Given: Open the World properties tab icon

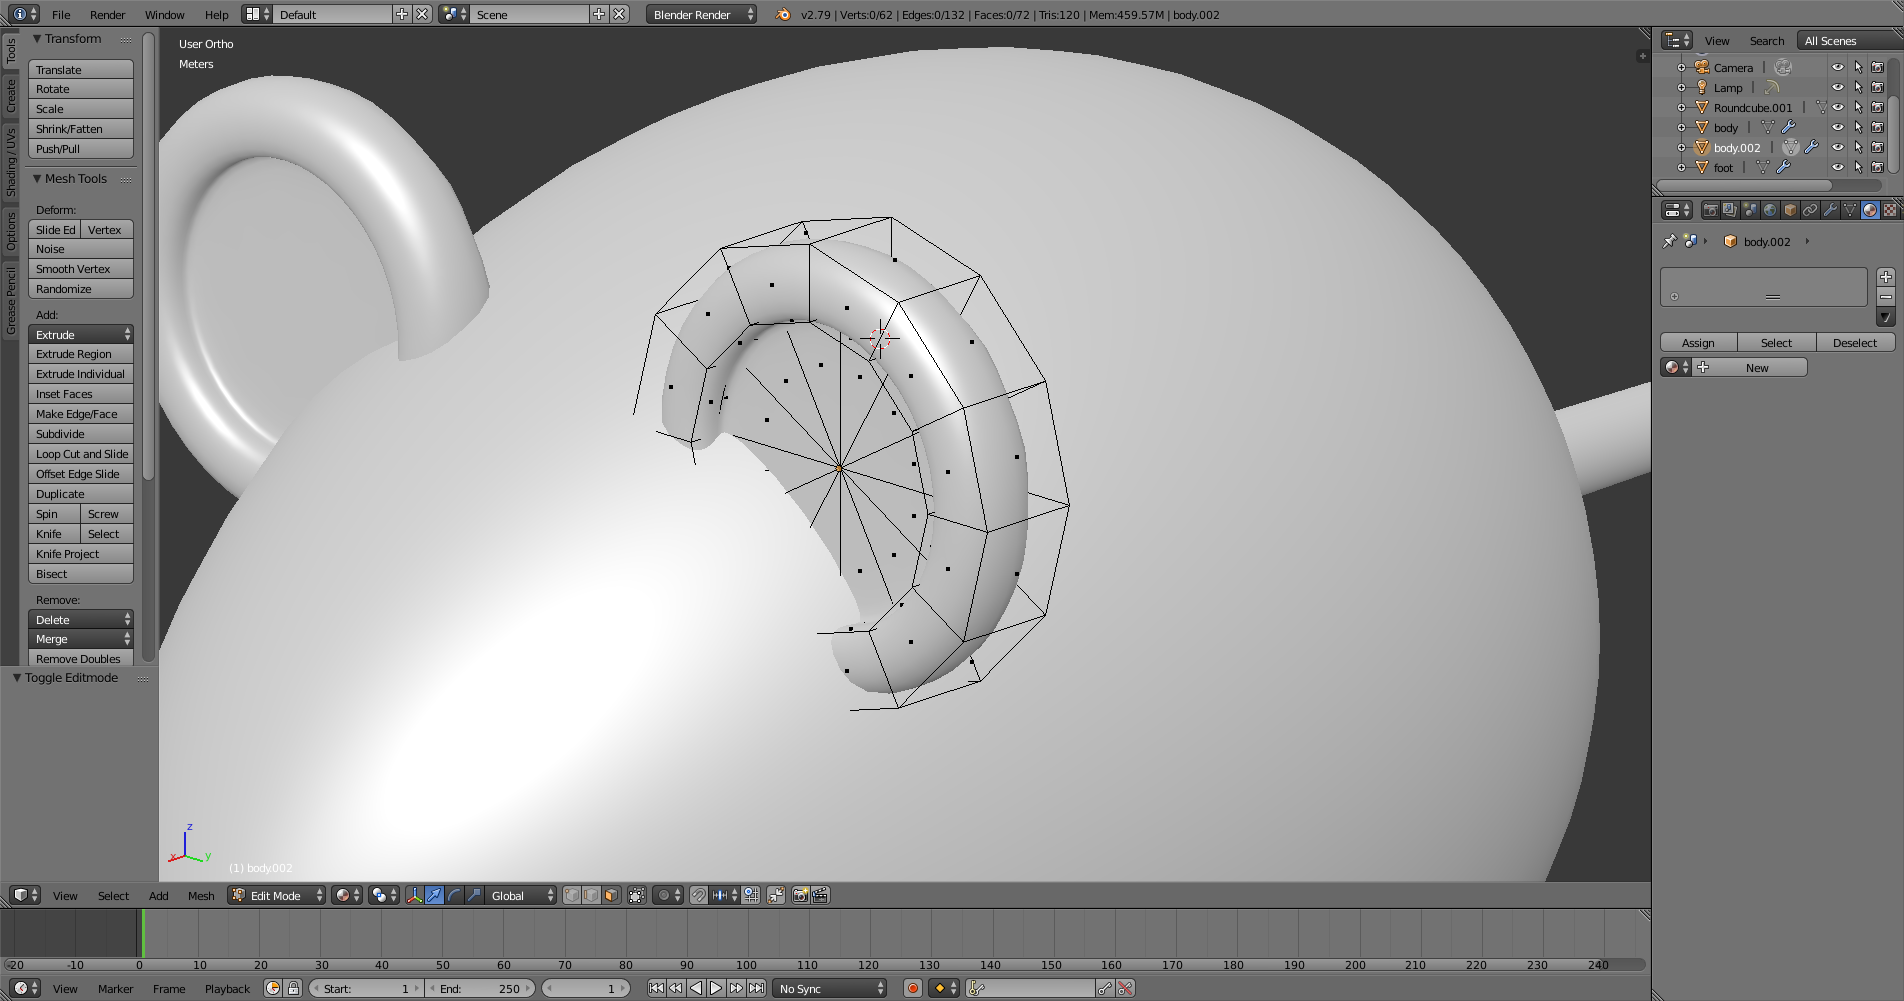Looking at the screenshot, I should [1770, 210].
